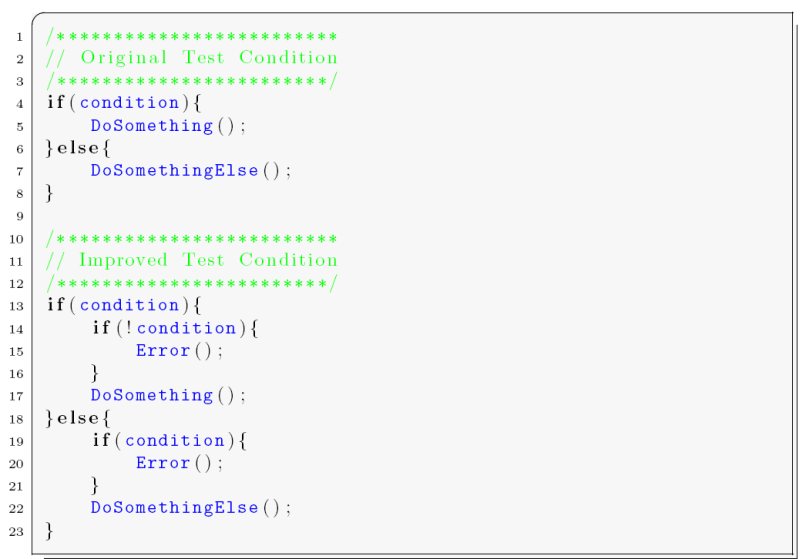Click the asterisk comment row on line 10

191,239
